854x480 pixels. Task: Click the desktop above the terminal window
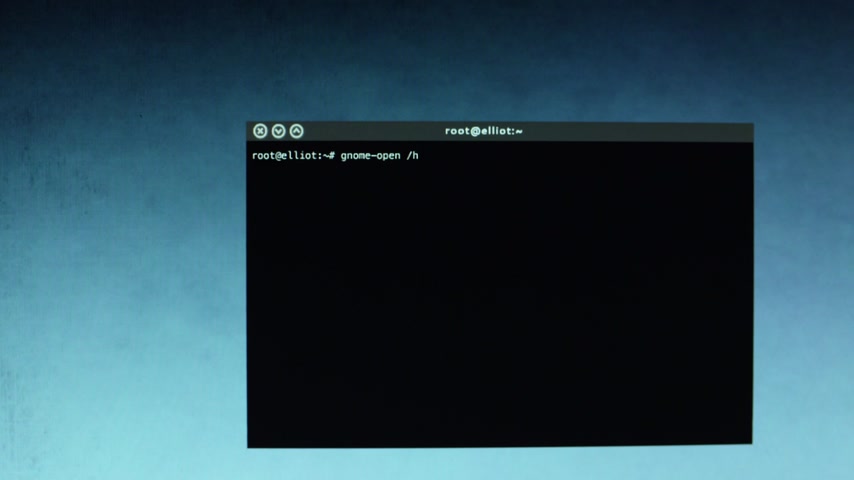(x=500, y=60)
